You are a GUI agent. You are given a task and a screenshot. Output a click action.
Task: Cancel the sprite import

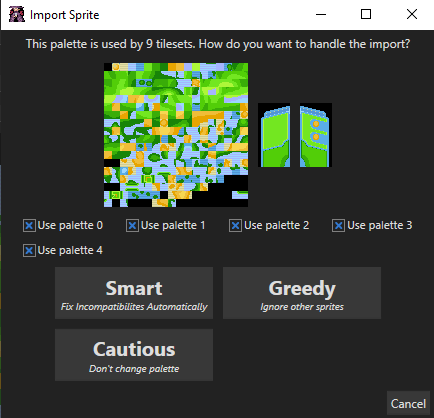[408, 404]
